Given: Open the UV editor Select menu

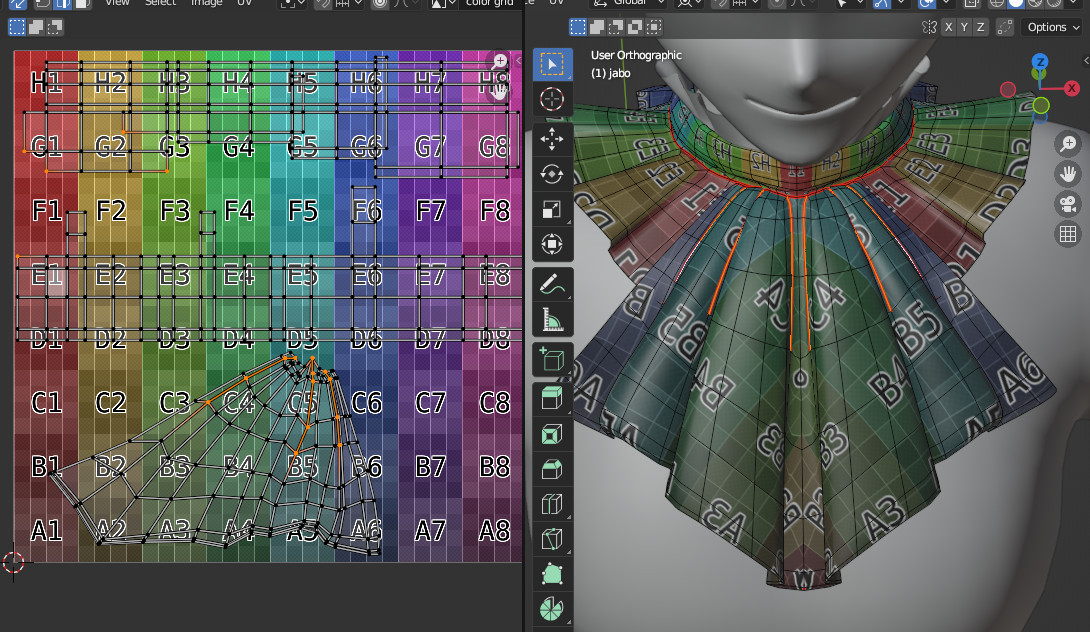Looking at the screenshot, I should click(x=160, y=3).
